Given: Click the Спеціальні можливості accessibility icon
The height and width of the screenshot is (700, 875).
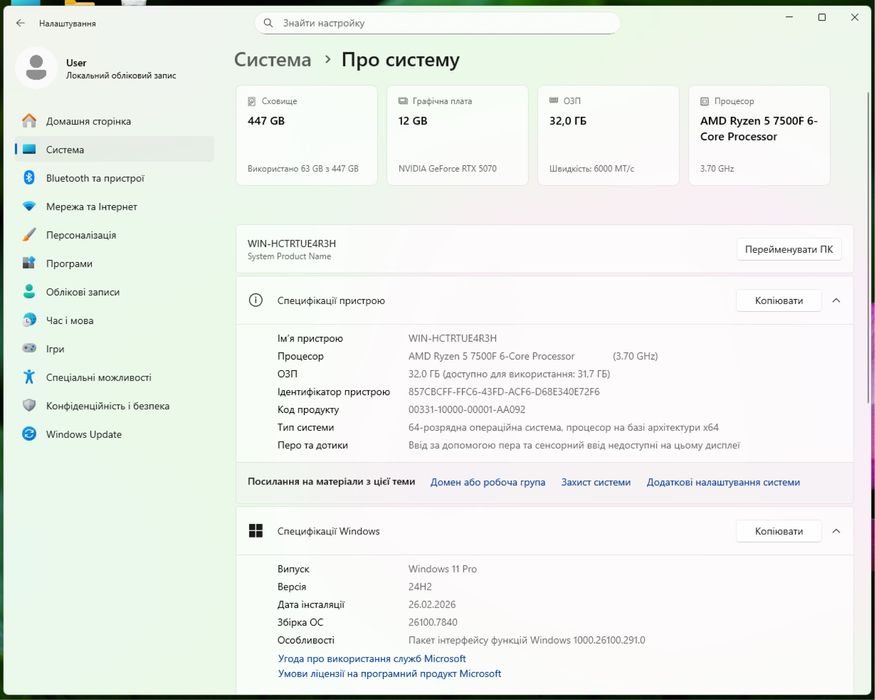Looking at the screenshot, I should tap(29, 377).
